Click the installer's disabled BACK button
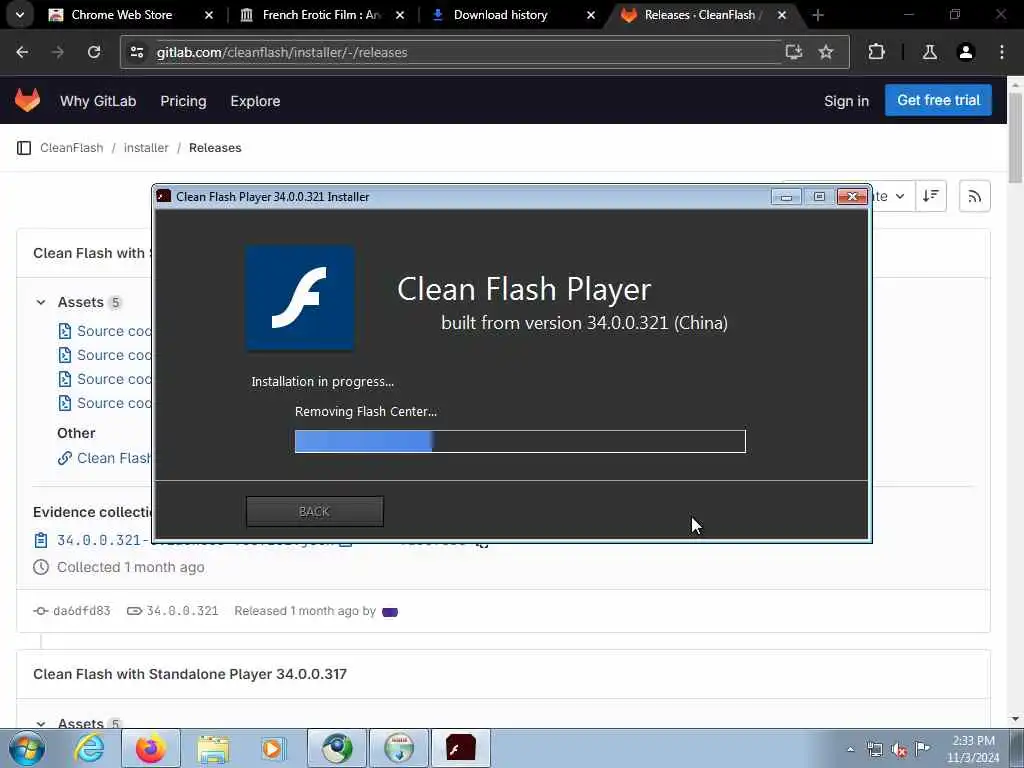The height and width of the screenshot is (768, 1024). tap(315, 511)
